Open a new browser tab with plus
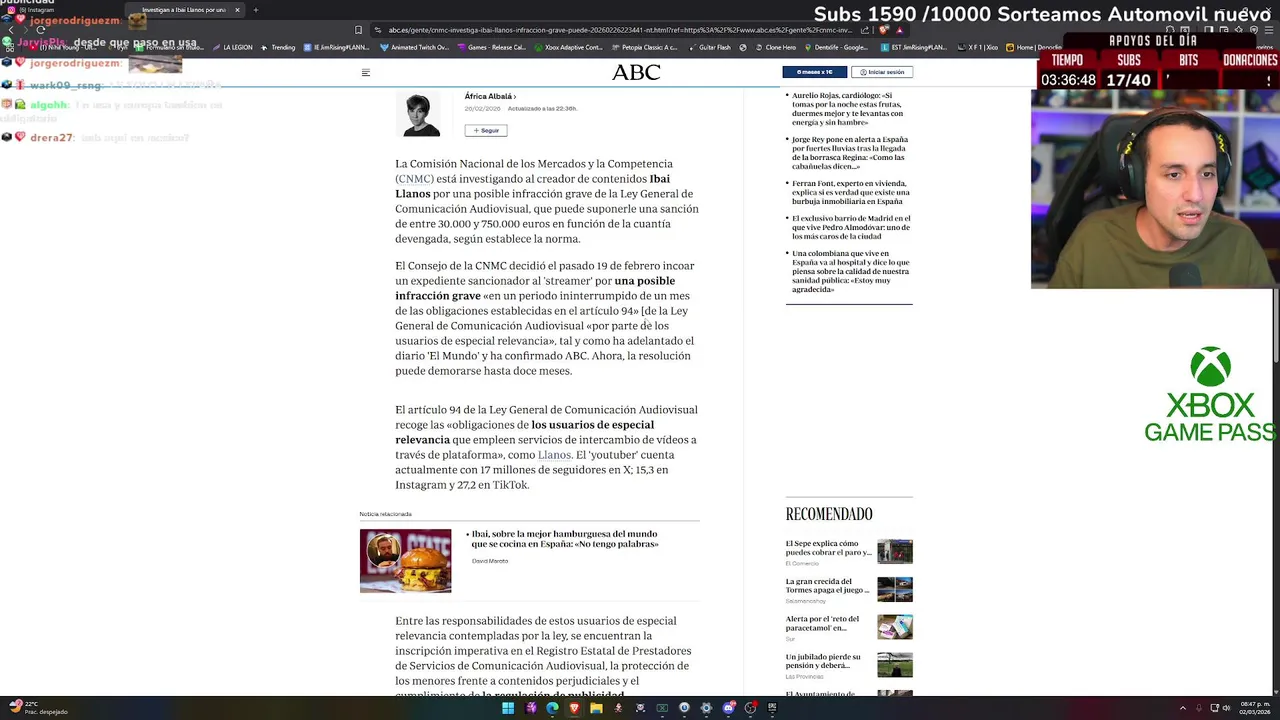 pos(256,10)
